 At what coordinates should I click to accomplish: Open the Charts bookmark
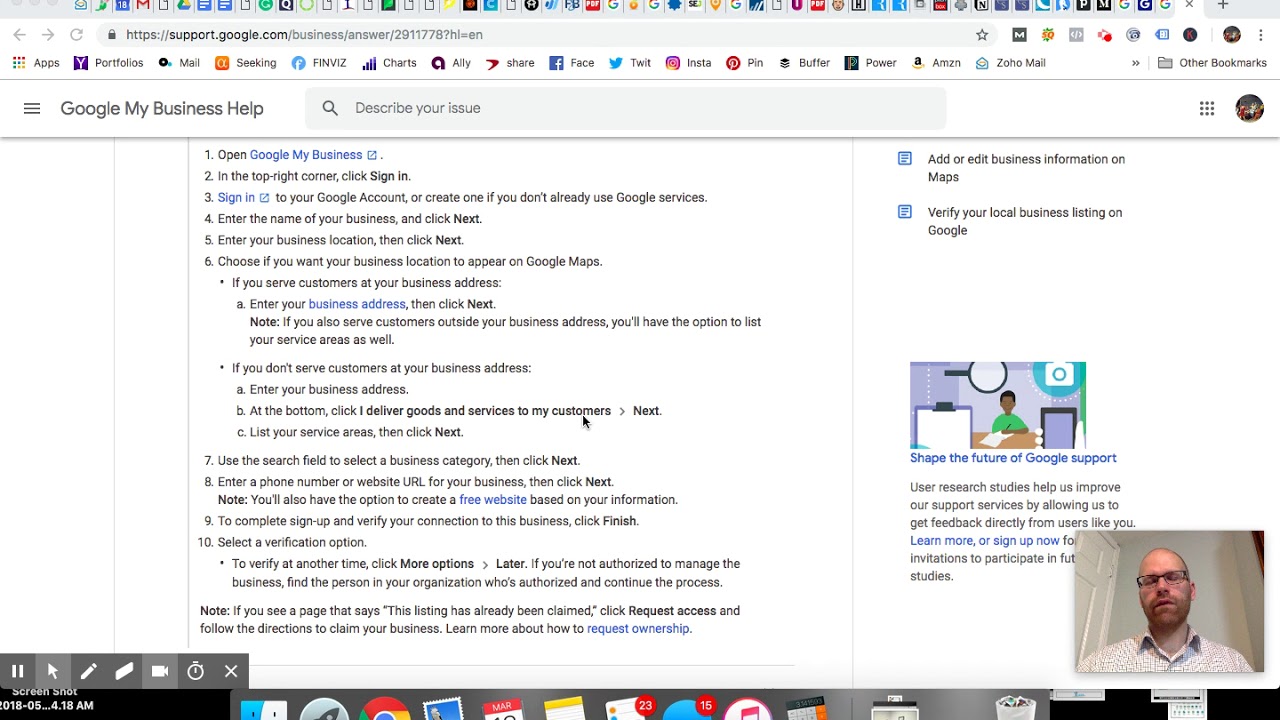coord(389,63)
